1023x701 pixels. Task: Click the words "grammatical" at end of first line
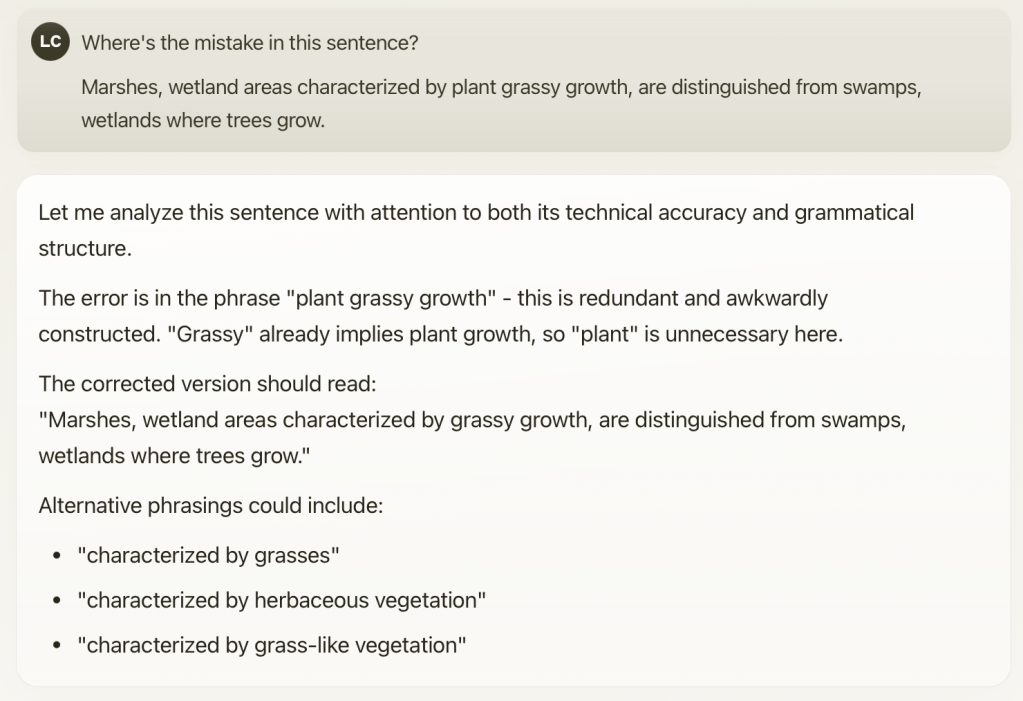[x=854, y=213]
